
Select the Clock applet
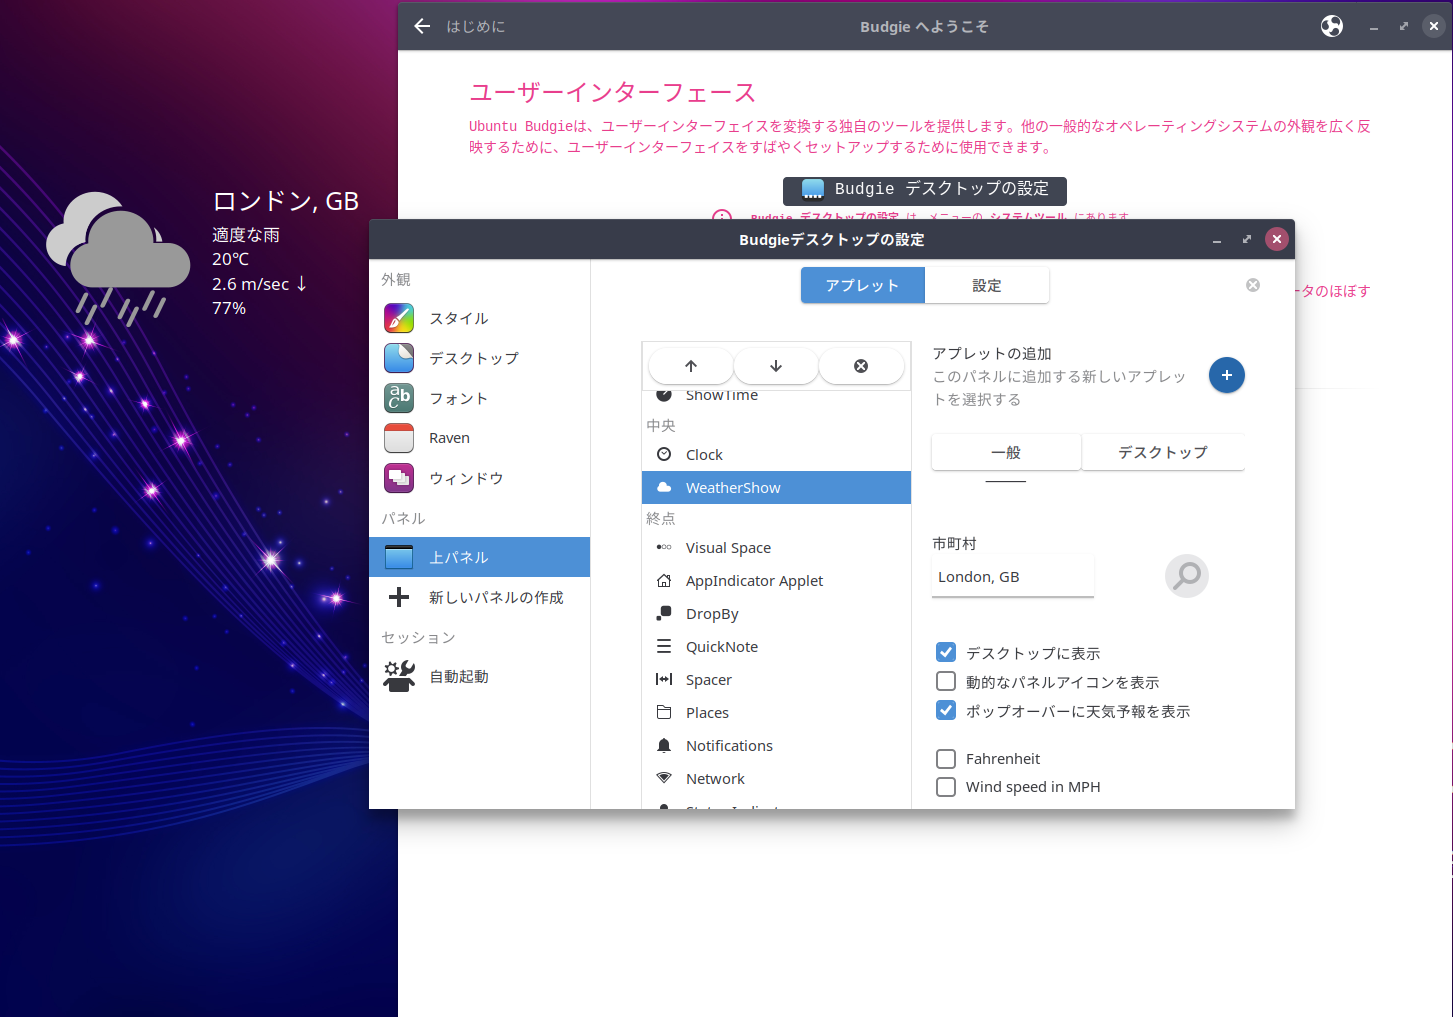click(776, 455)
